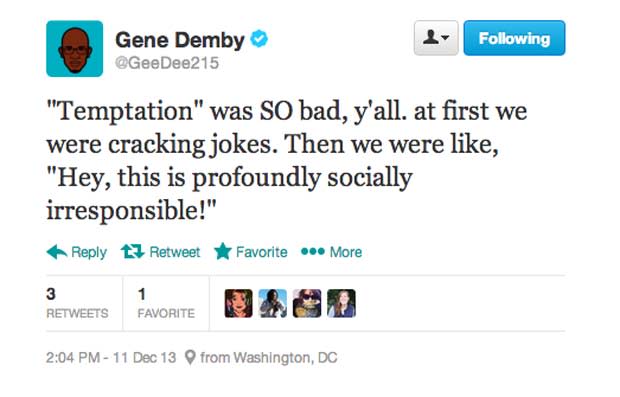
Task: Click the Gene Demby display name
Action: point(180,40)
